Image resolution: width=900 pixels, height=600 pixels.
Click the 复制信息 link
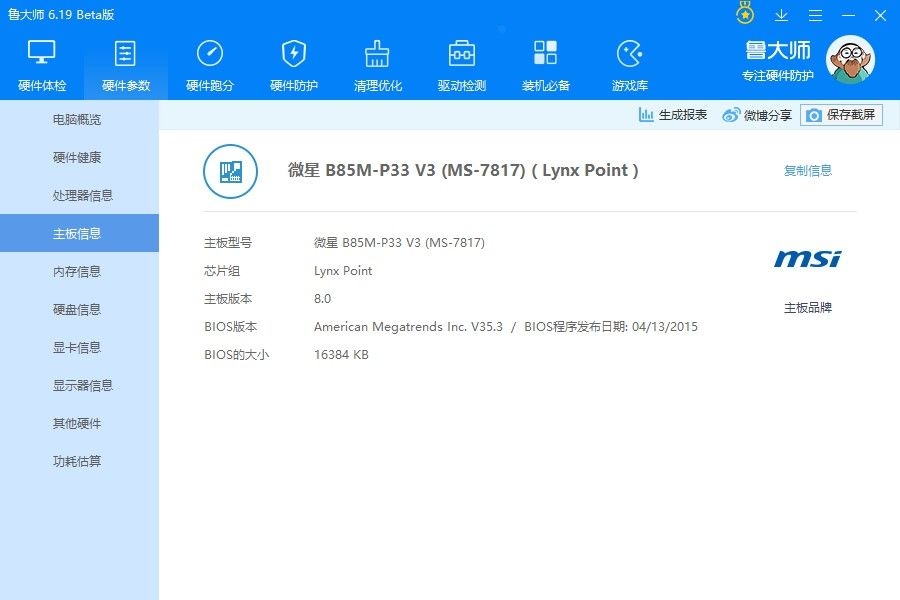coord(808,171)
